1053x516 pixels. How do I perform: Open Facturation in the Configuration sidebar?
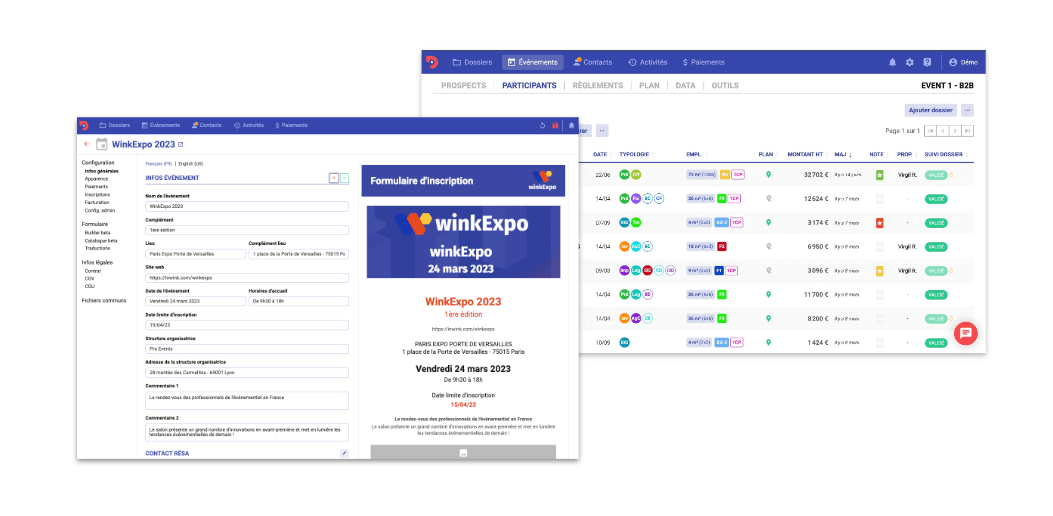(97, 202)
